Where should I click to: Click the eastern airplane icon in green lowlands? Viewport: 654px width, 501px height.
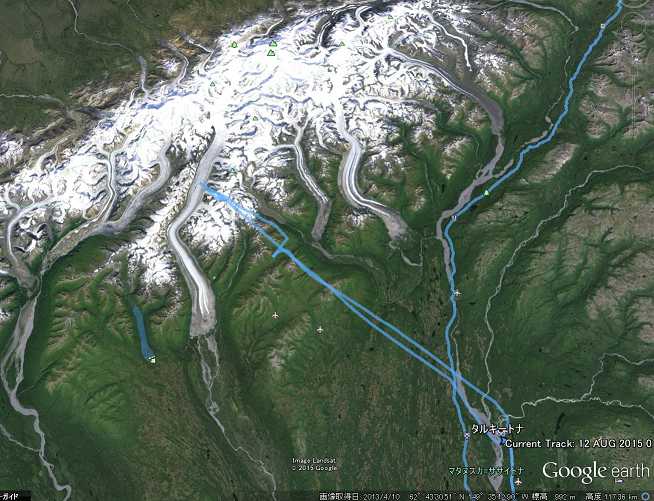320,330
